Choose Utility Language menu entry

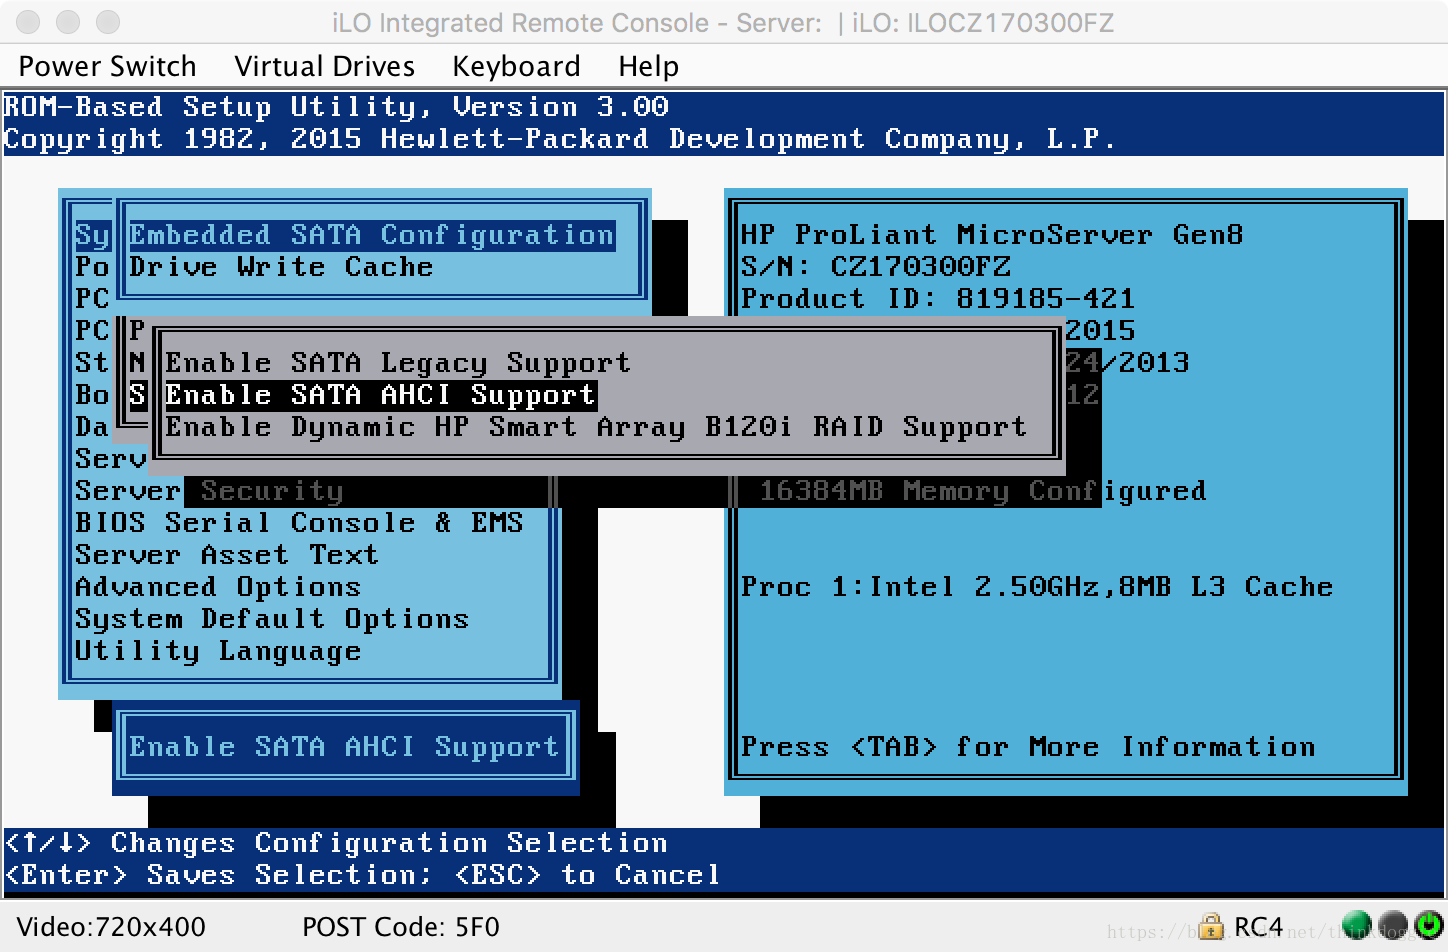point(218,651)
